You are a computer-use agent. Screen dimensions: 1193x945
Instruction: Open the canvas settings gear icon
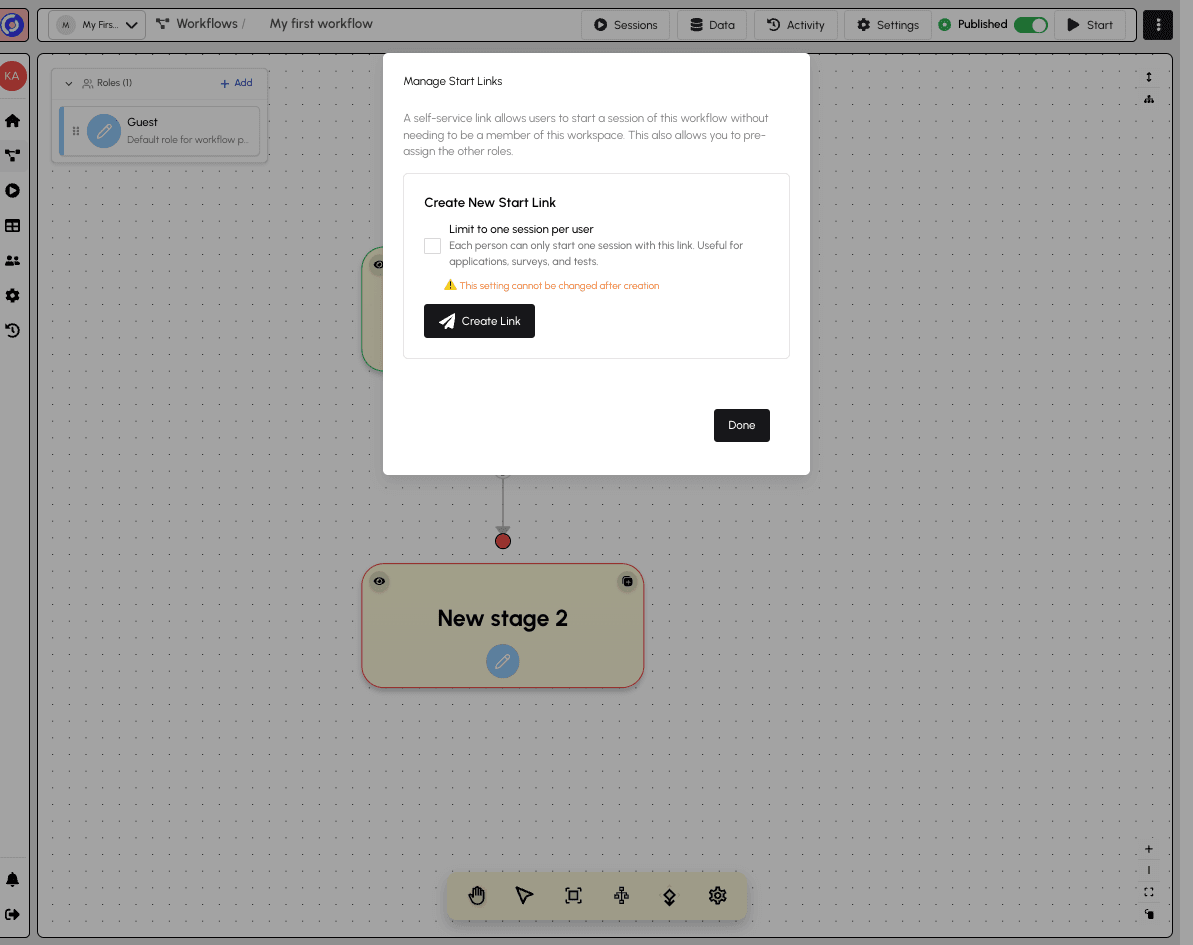point(717,895)
